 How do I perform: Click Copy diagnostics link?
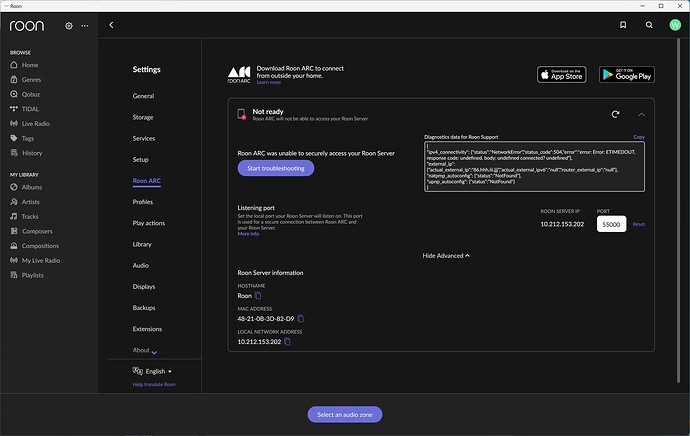coord(639,137)
